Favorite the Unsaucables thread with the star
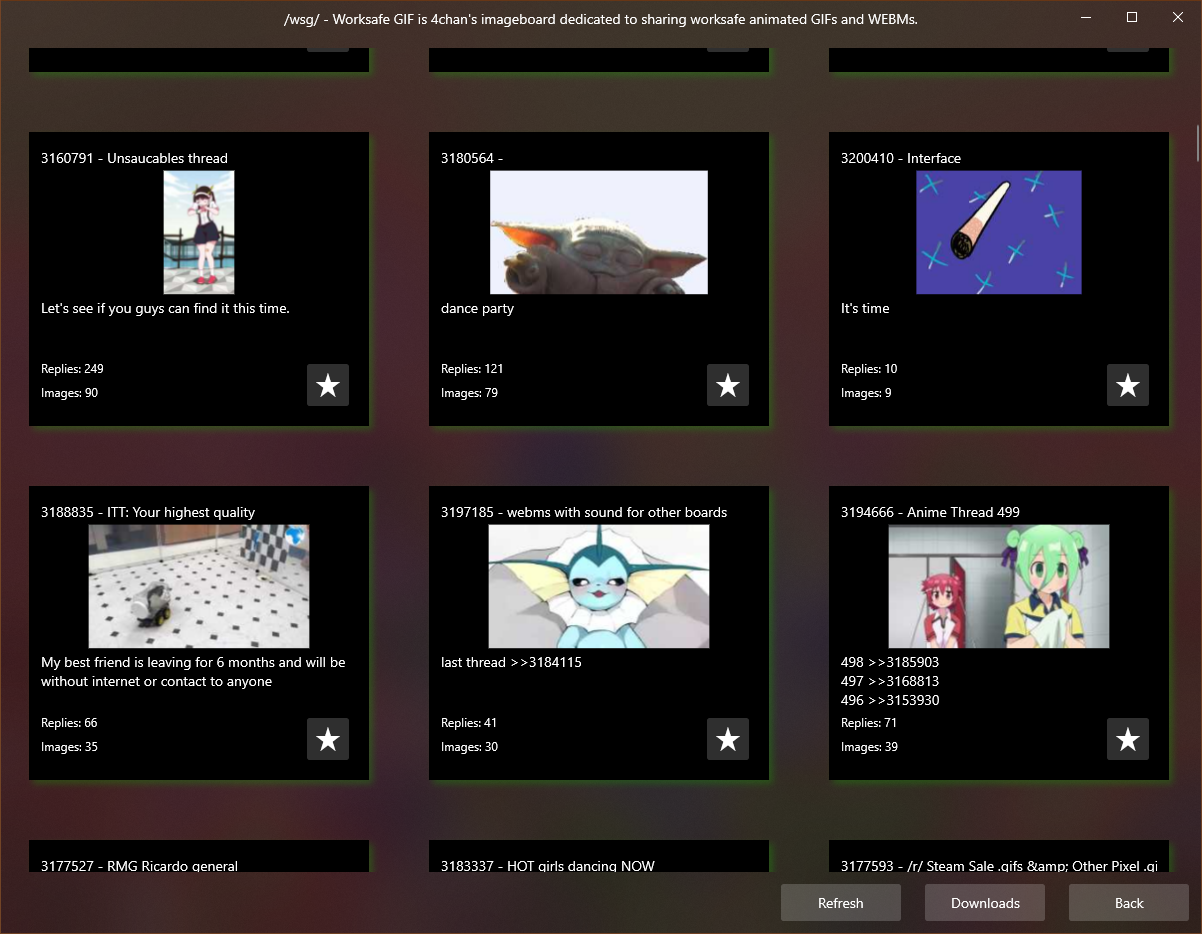Screen dimensions: 1202x934 (x=328, y=385)
